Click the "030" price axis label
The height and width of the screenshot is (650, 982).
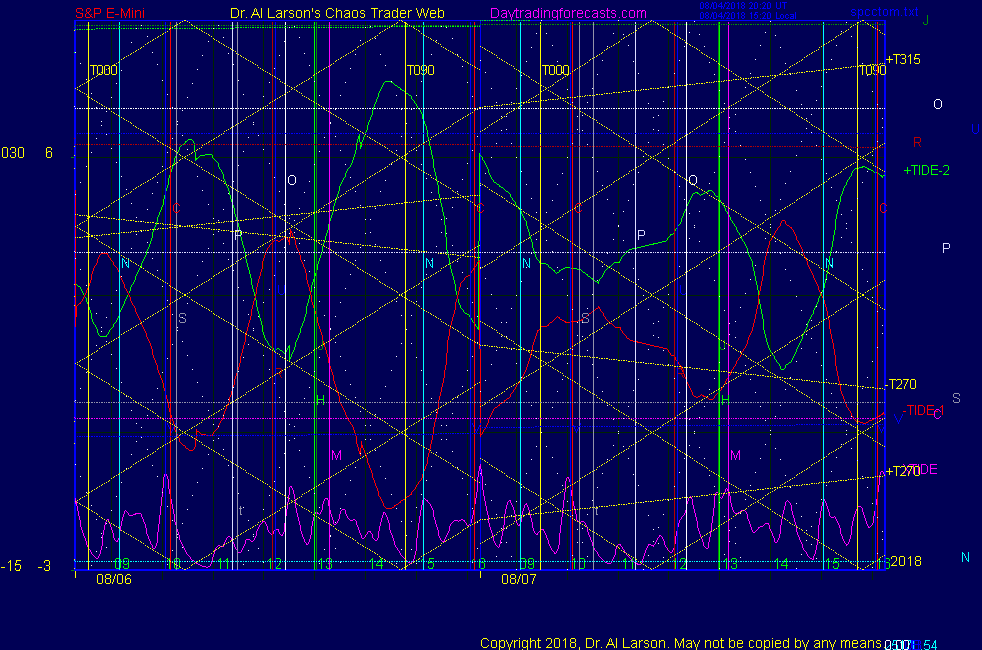click(13, 153)
